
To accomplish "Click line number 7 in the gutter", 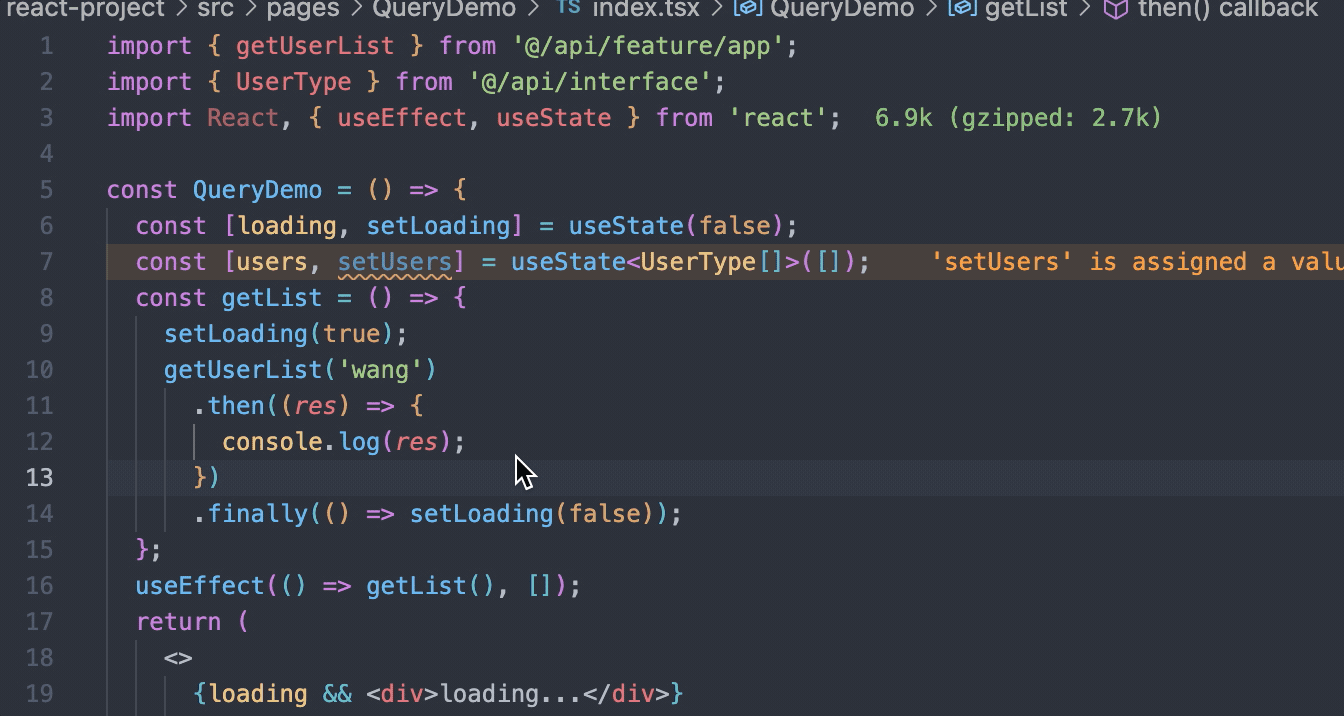I will (46, 261).
